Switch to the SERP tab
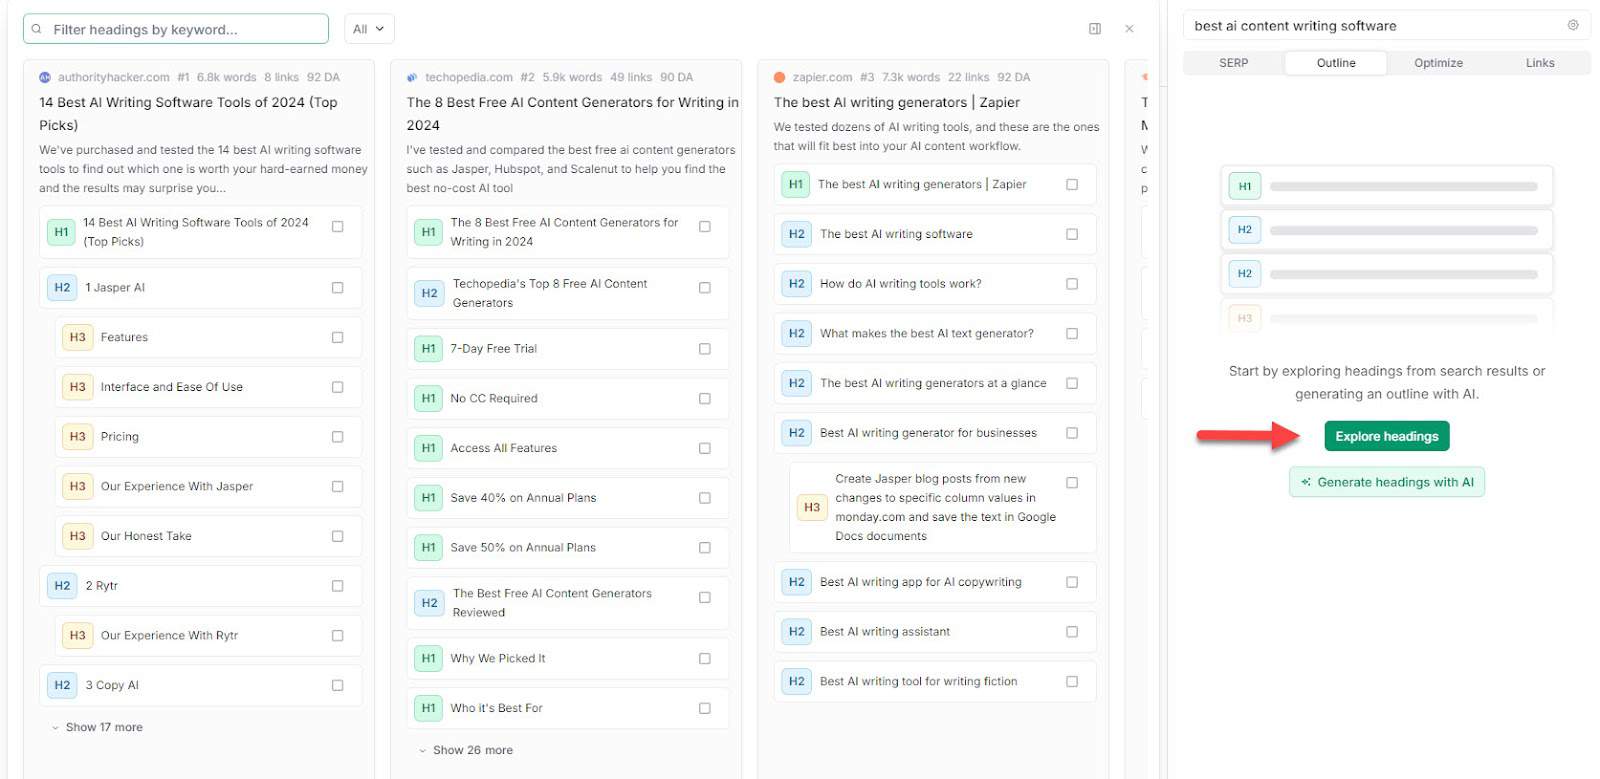 [x=1234, y=63]
